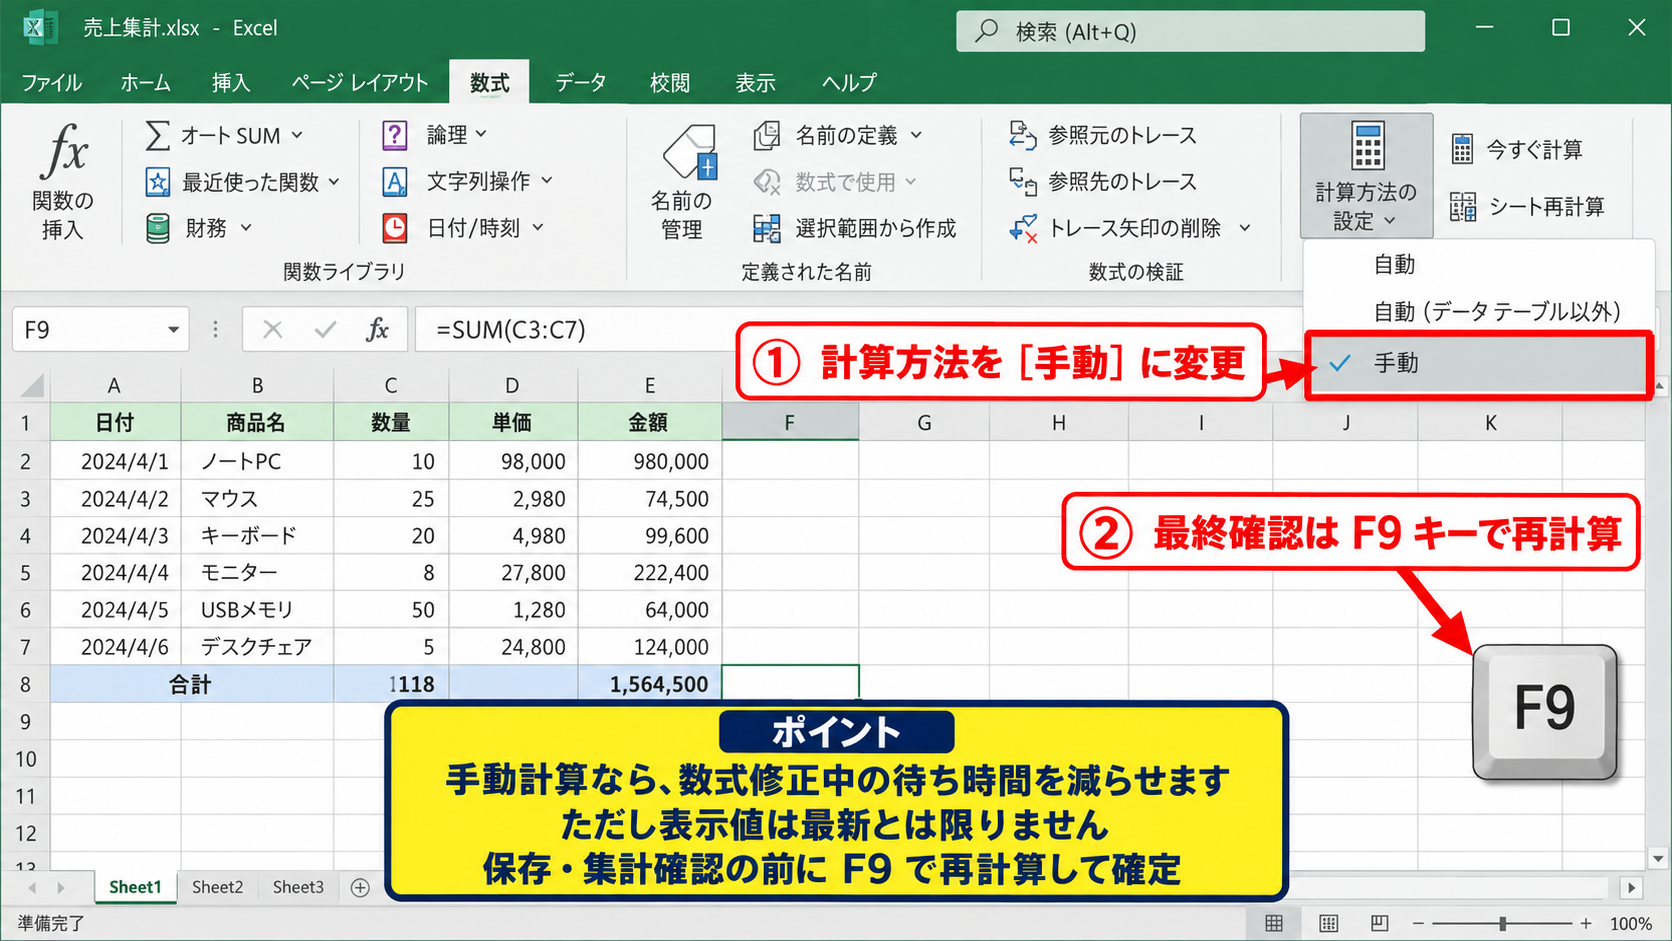Click 今すぐ計算 calculator icon
Screen dimensions: 1672x941
1462,150
